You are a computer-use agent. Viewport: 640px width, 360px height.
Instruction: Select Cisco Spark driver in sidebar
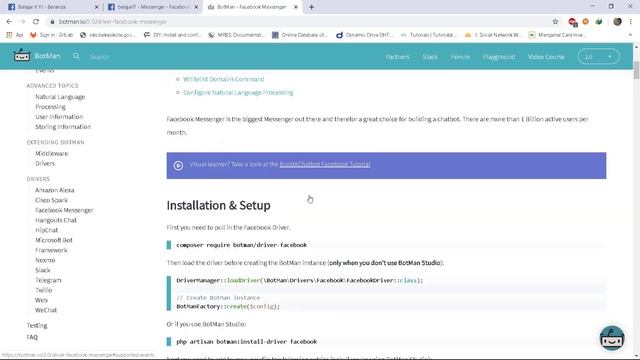coord(51,200)
